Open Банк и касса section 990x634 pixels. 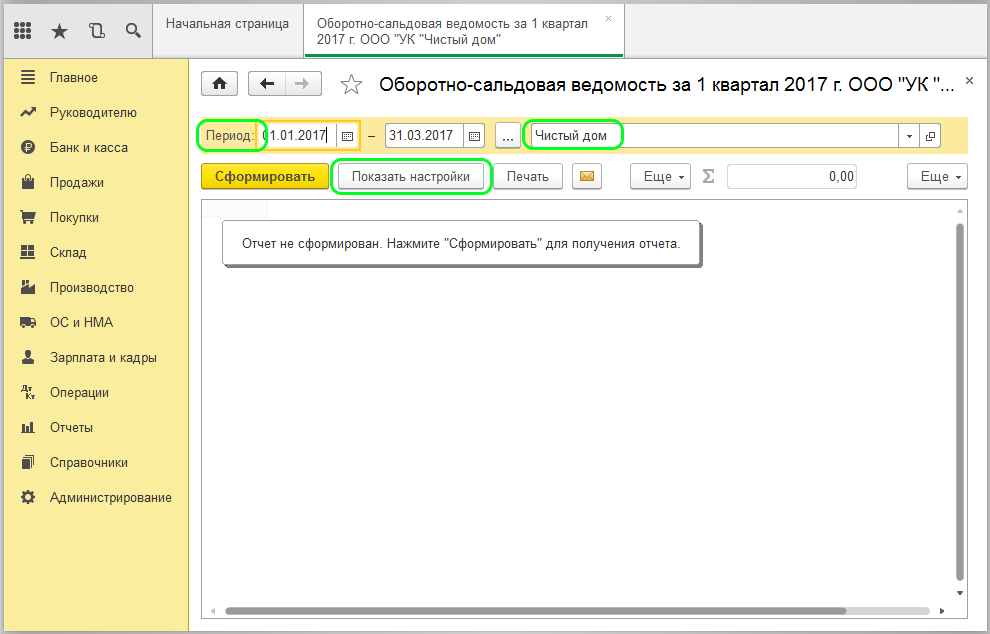88,147
